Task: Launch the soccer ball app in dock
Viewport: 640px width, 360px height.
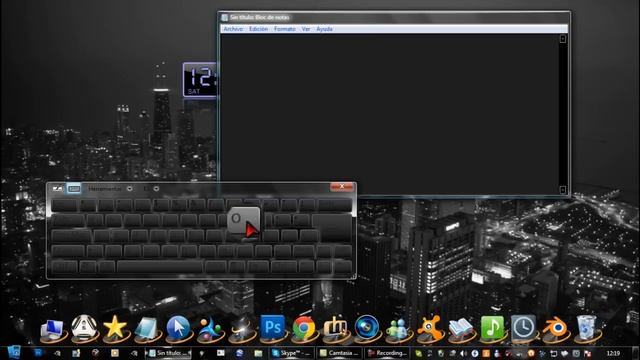Action: (84, 328)
